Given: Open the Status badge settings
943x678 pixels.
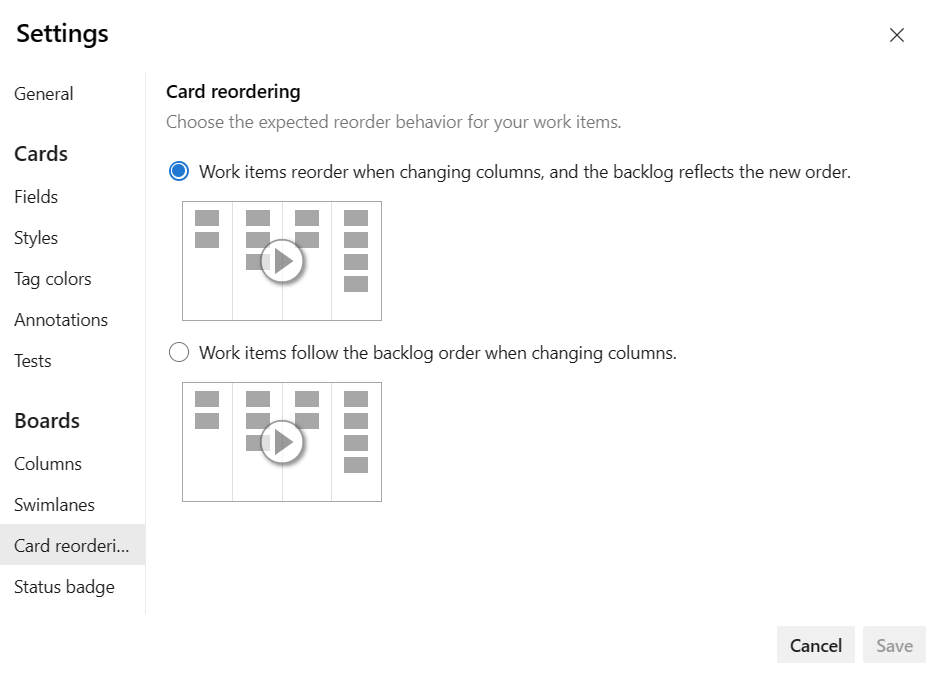Looking at the screenshot, I should click(x=64, y=587).
